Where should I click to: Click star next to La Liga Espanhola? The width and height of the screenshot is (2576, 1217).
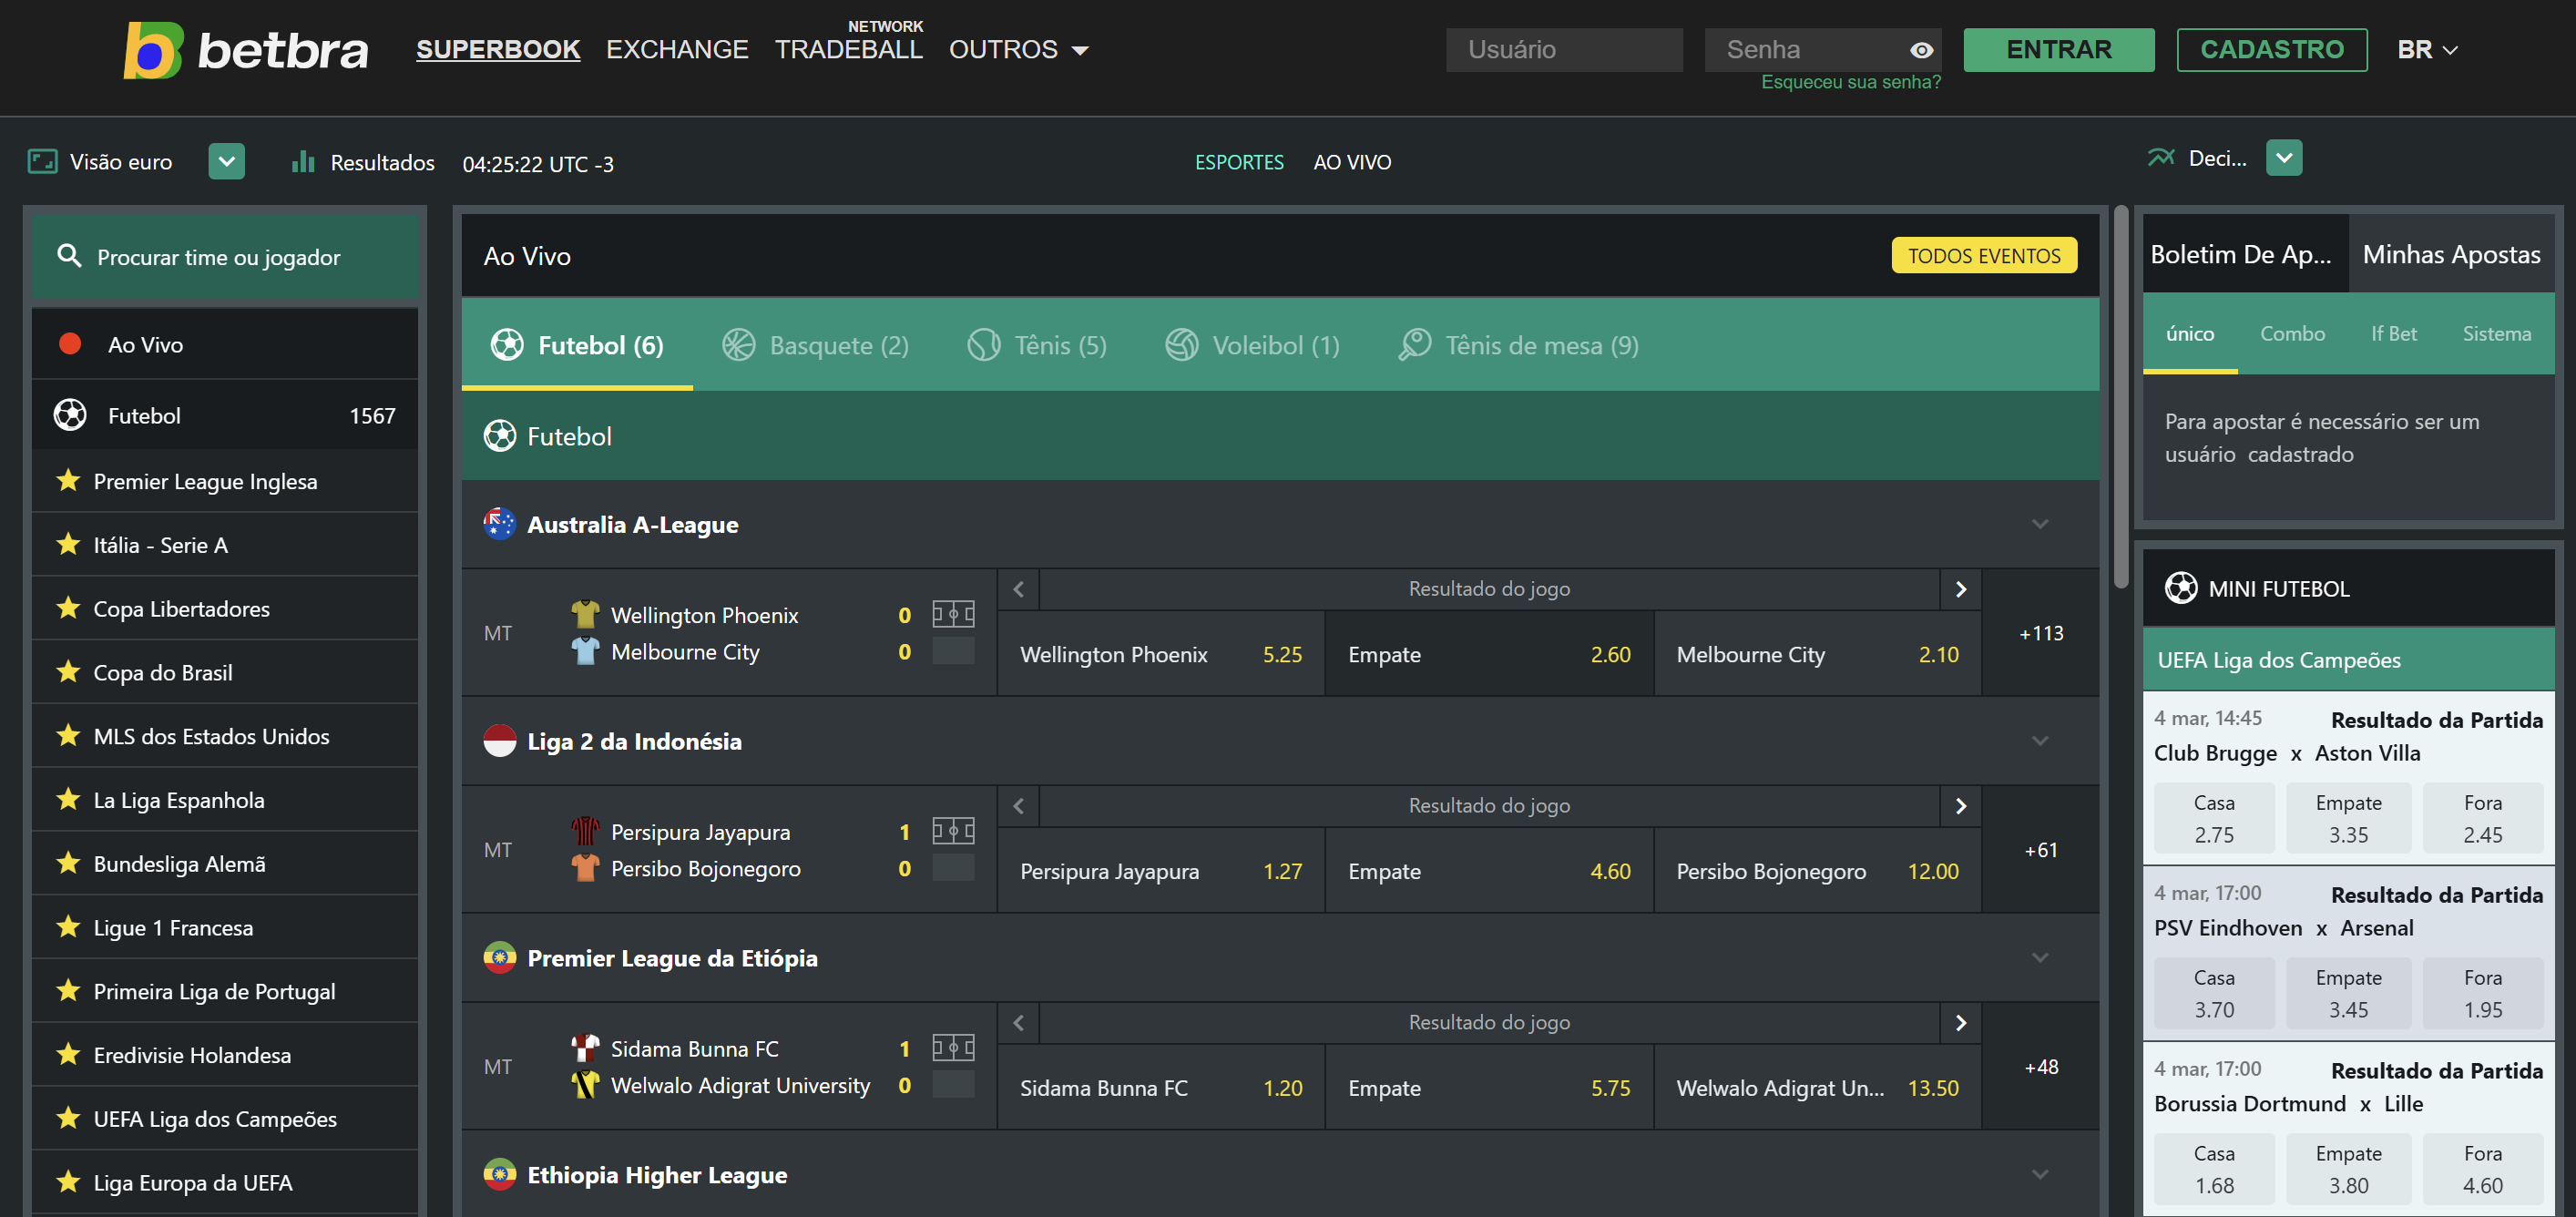coord(68,799)
